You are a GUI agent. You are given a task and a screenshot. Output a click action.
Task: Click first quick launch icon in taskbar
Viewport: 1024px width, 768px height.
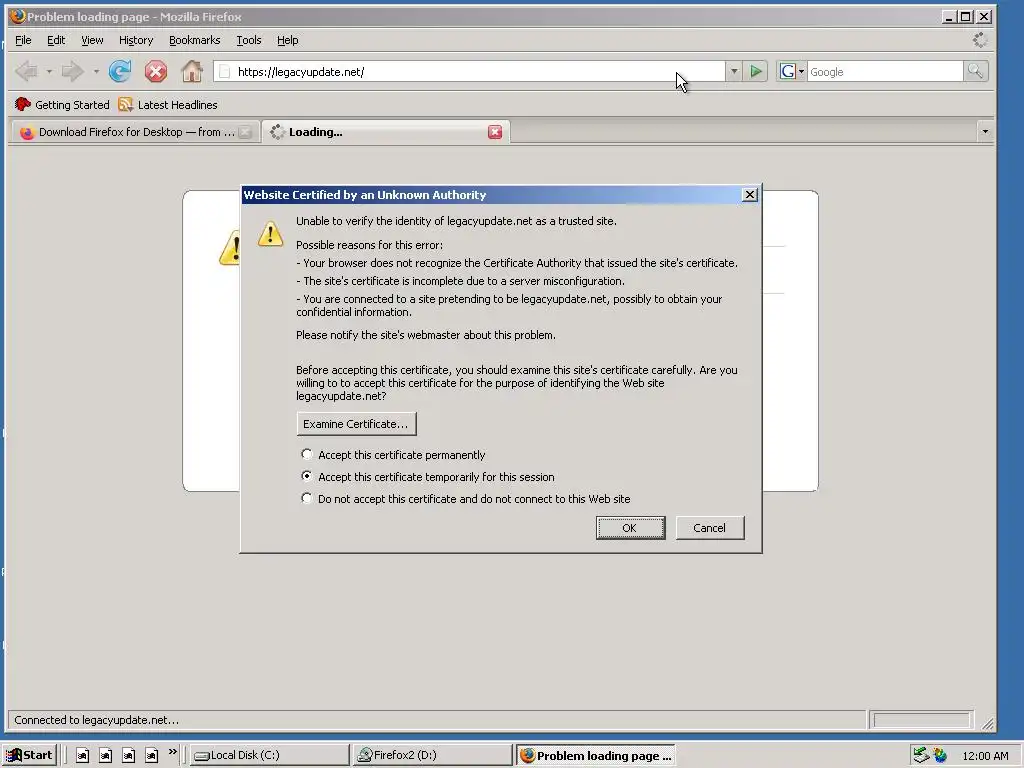[x=82, y=755]
